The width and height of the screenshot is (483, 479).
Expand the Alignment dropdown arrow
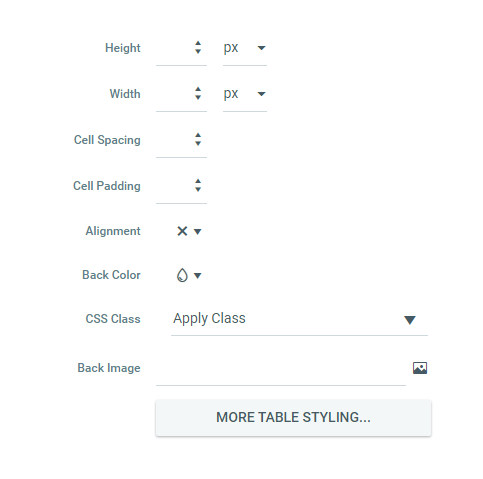tap(198, 232)
